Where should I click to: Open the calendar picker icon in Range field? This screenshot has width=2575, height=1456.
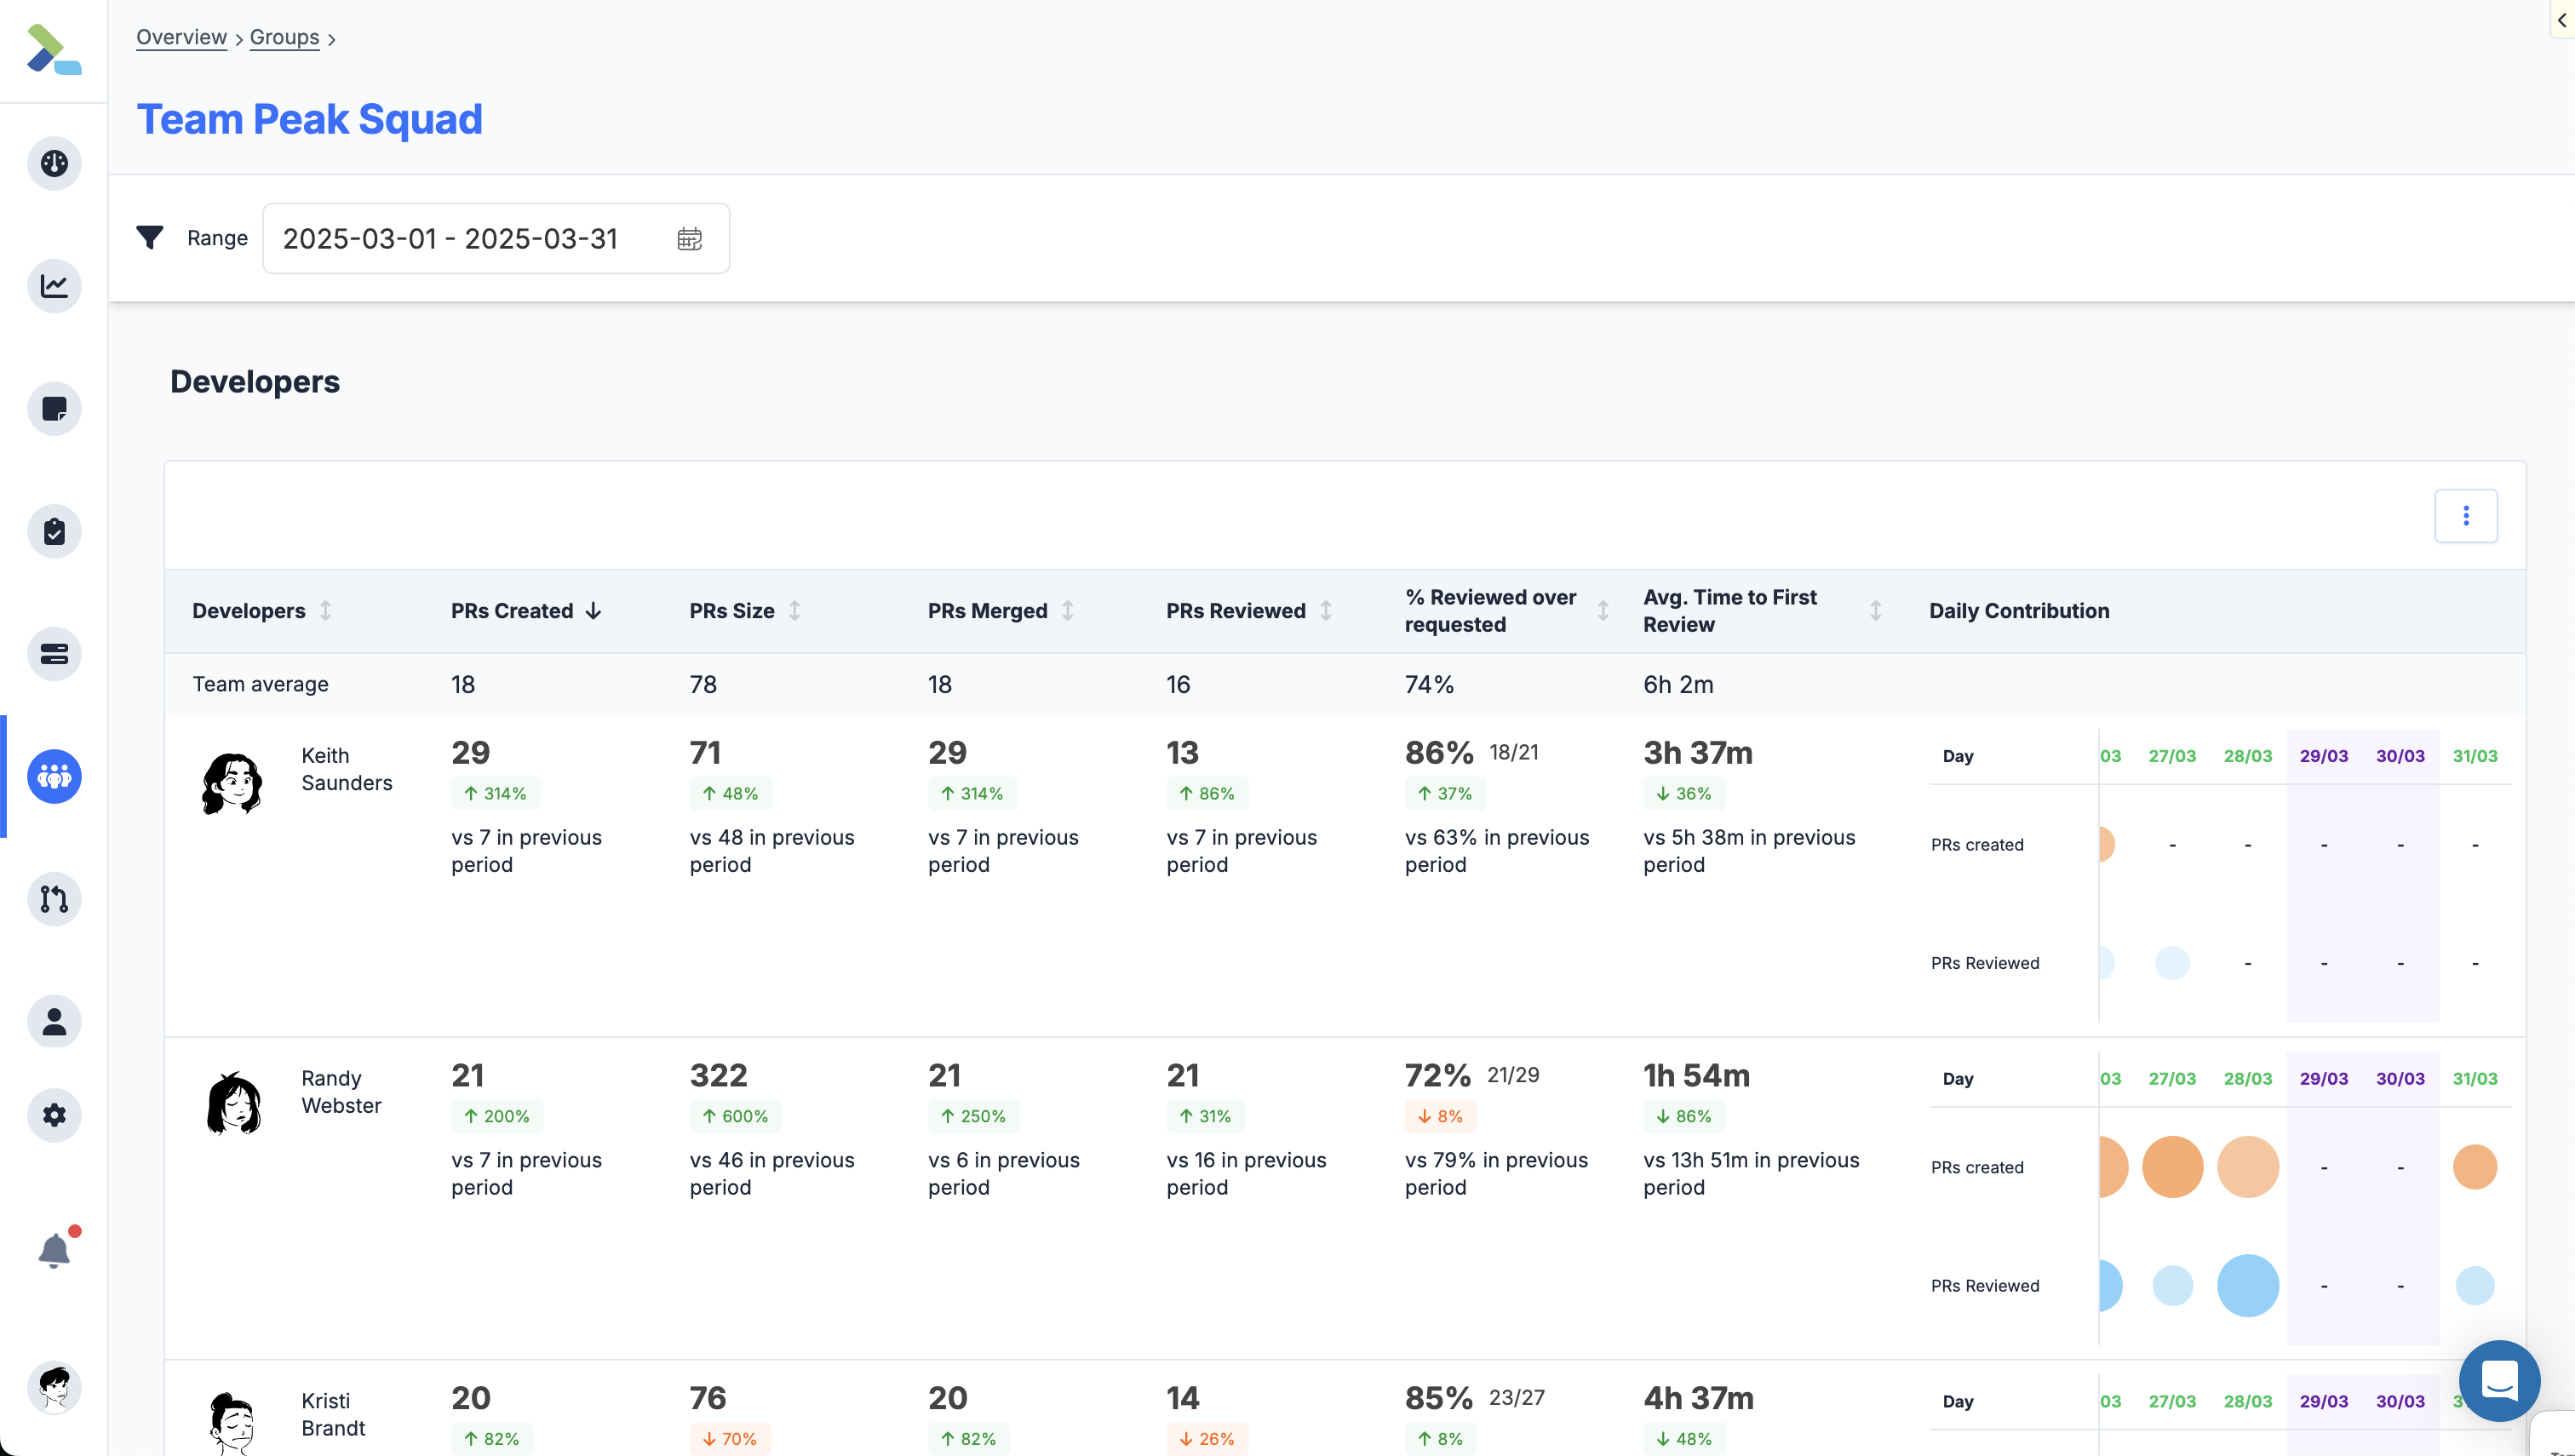pos(689,239)
